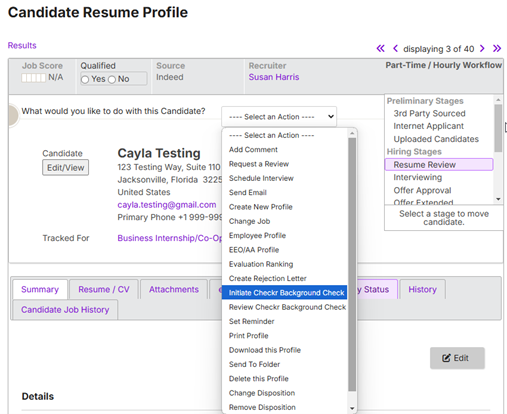Open the Results link
Viewport: 507px width, 414px height.
[22, 46]
